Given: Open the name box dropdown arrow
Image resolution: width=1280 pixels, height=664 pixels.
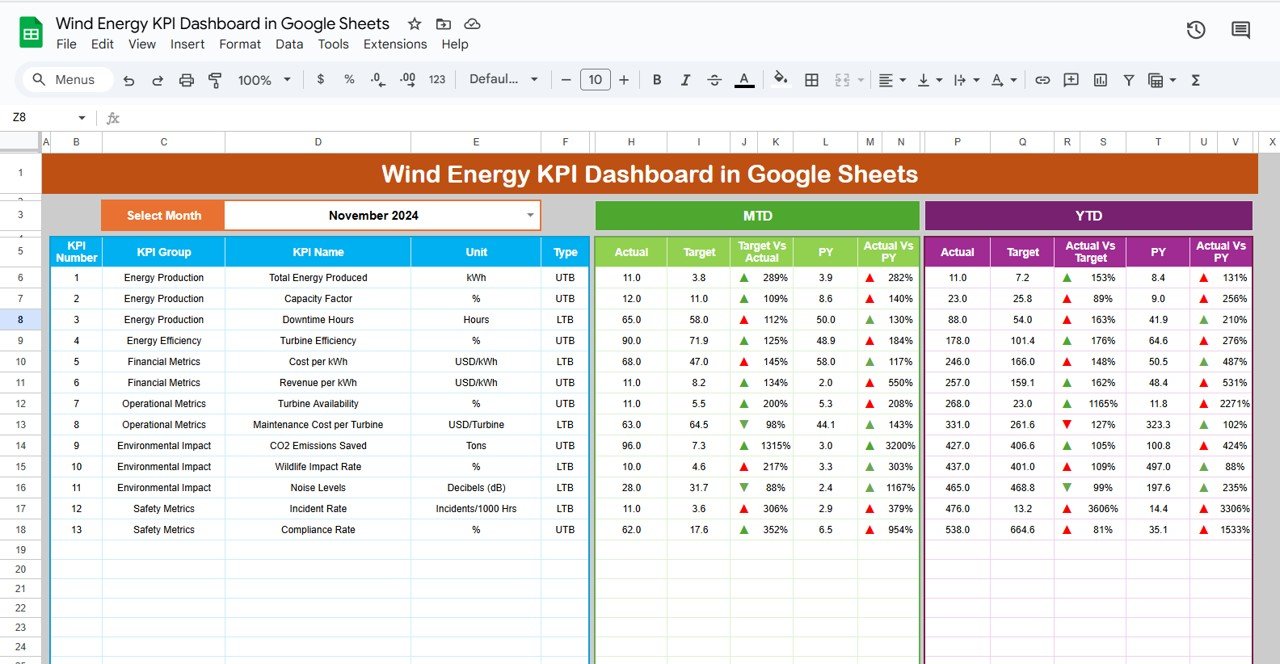Looking at the screenshot, I should pyautogui.click(x=82, y=118).
